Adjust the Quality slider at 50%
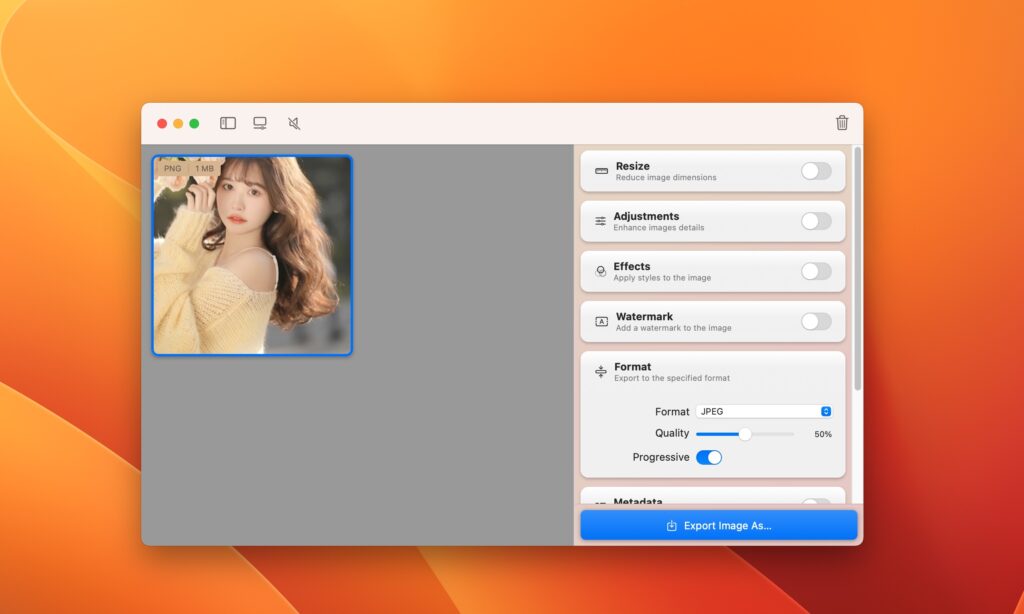The width and height of the screenshot is (1024, 614). coord(744,434)
